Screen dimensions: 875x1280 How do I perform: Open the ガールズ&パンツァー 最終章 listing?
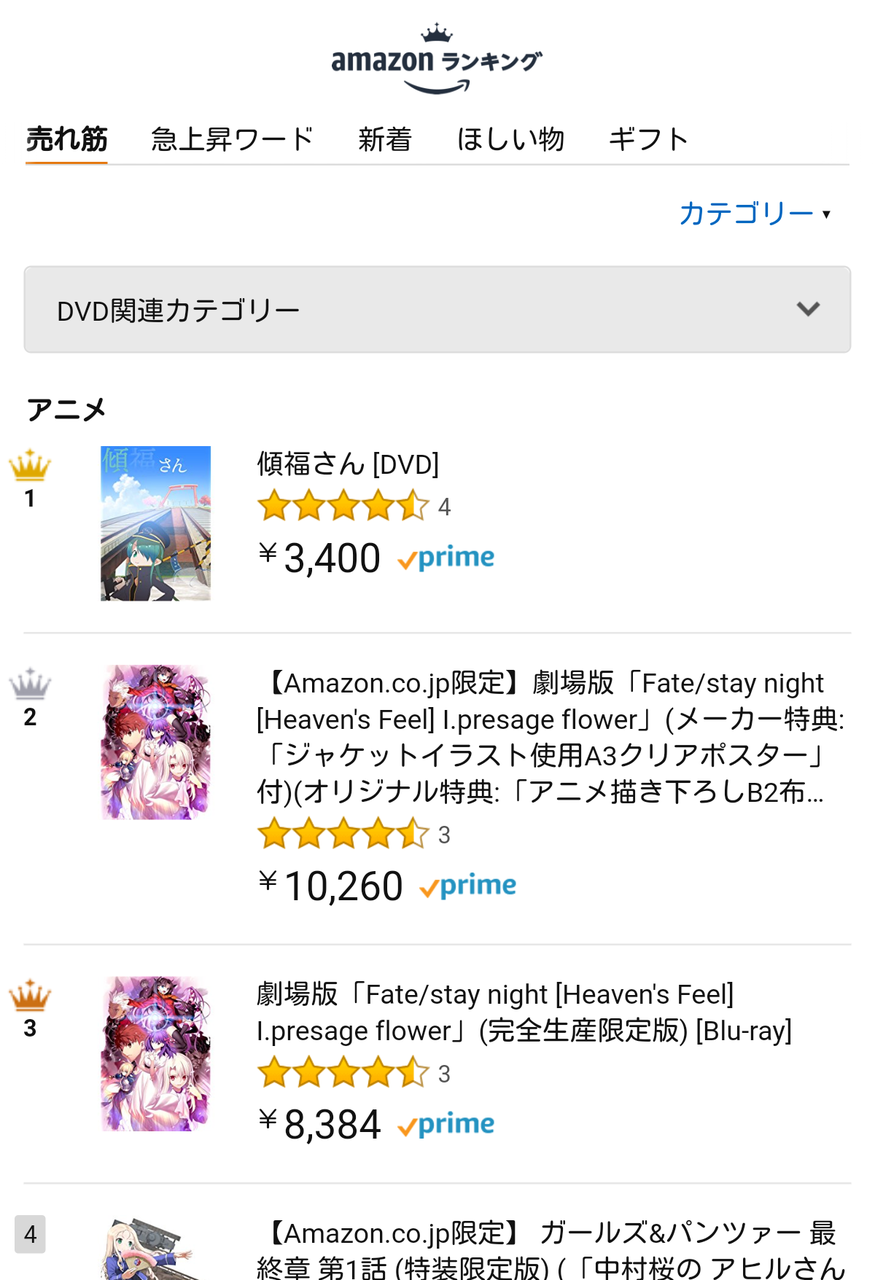[552, 1250]
